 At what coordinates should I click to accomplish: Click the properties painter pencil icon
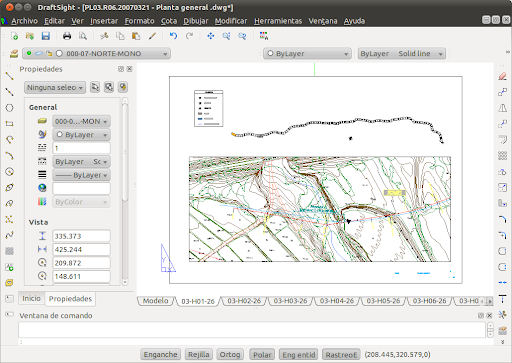pos(152,36)
